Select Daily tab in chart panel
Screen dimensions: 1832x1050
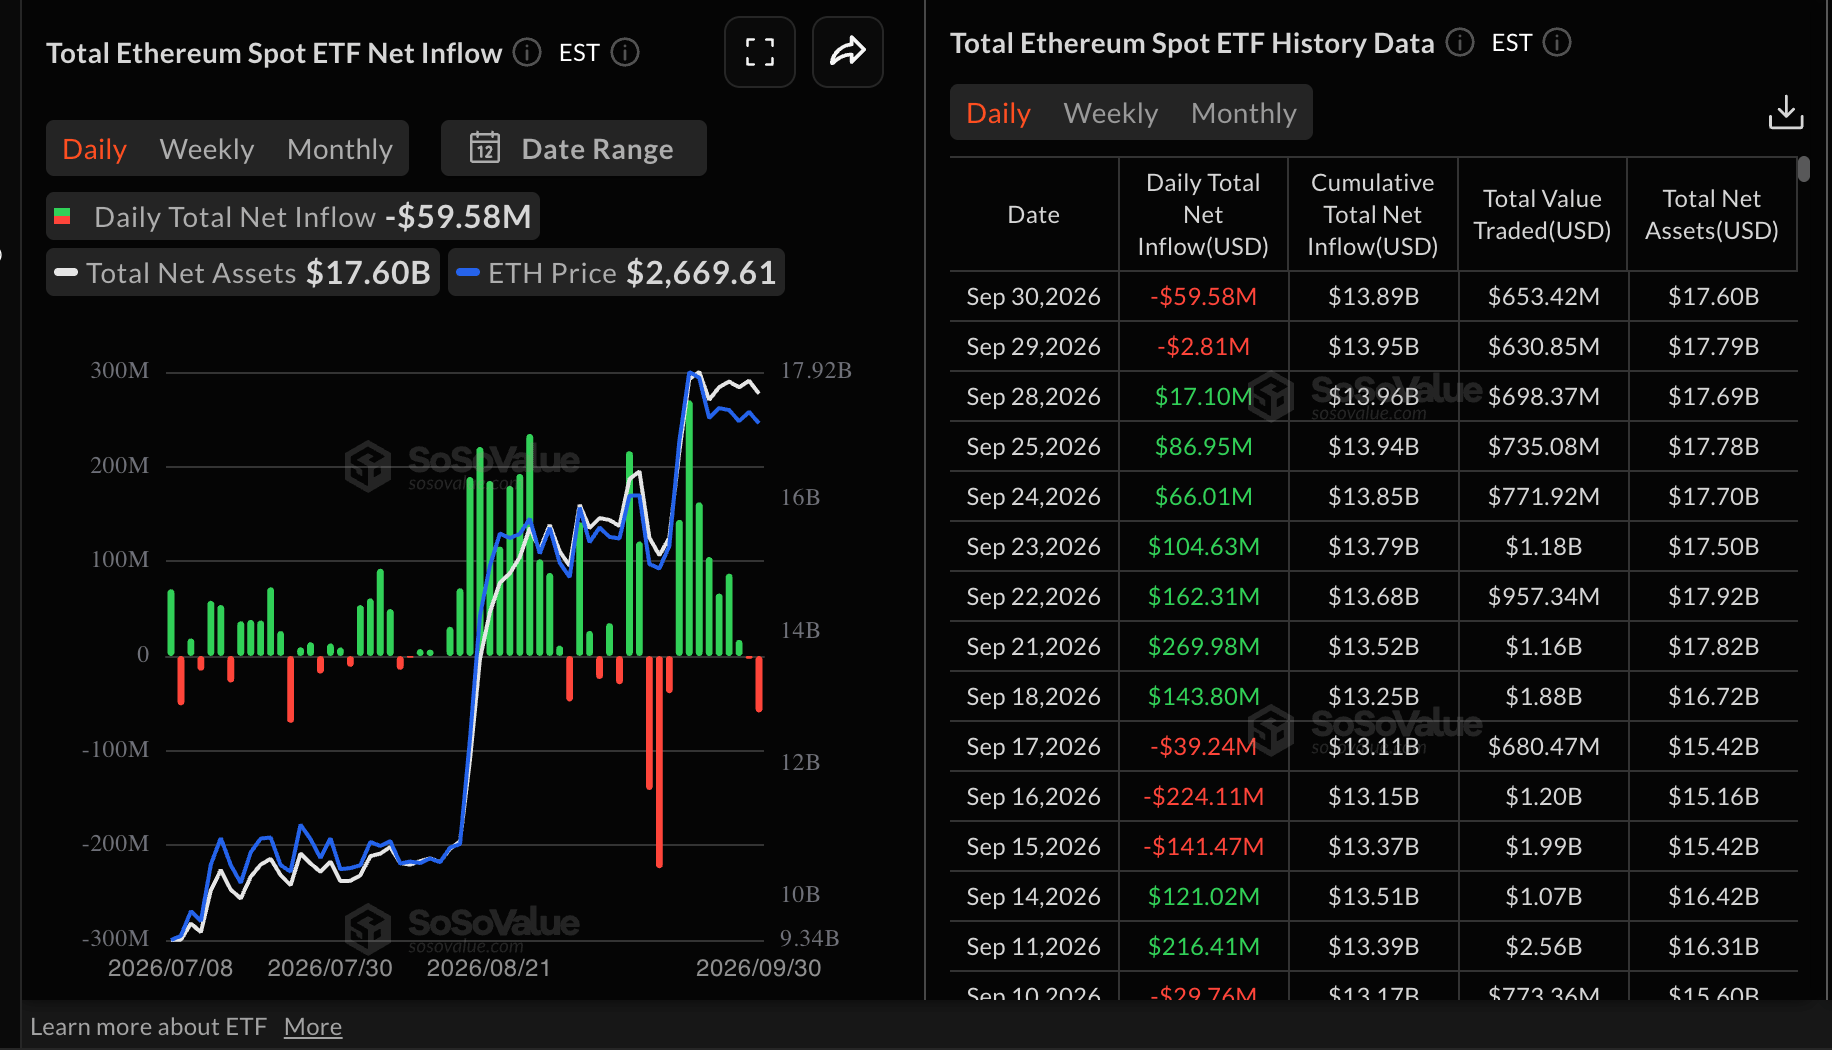[95, 148]
